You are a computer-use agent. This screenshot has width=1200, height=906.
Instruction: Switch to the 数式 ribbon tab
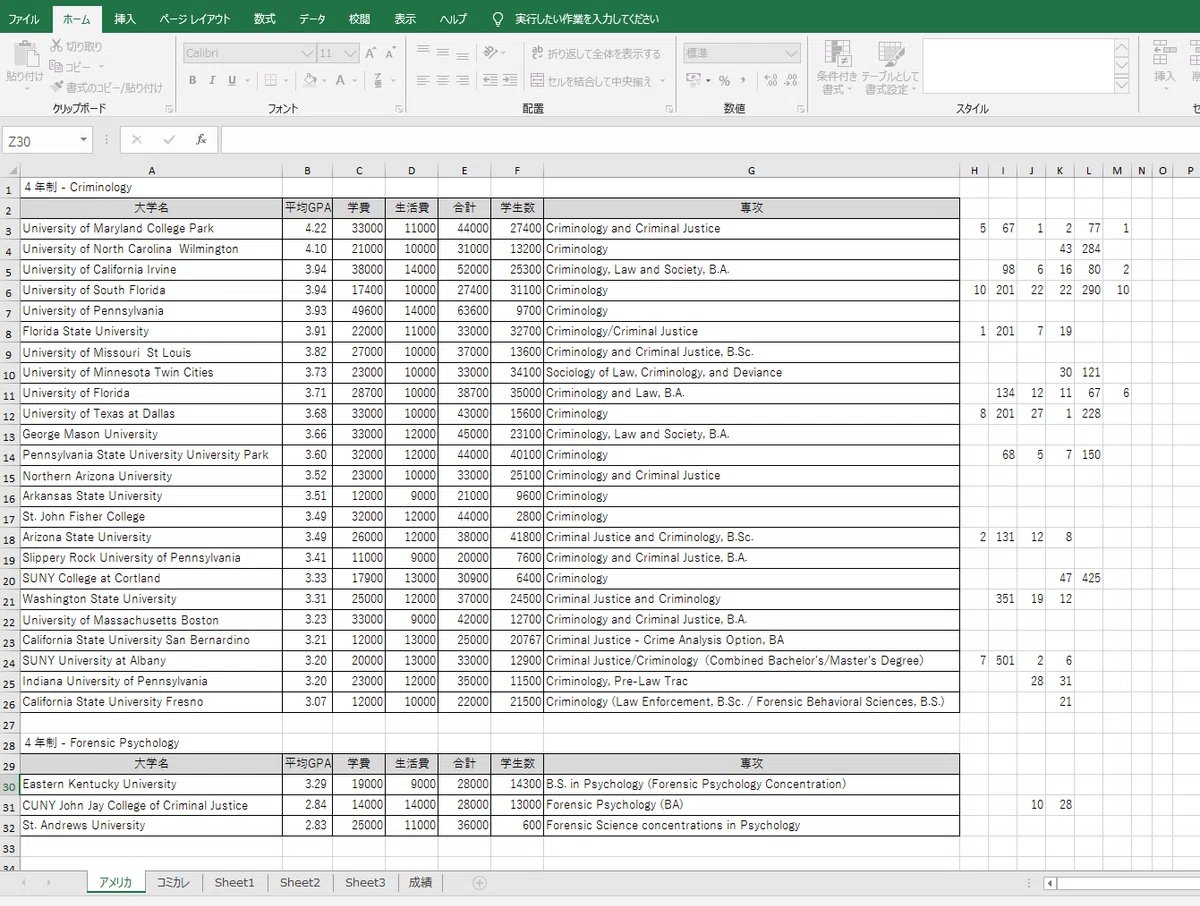pyautogui.click(x=264, y=19)
